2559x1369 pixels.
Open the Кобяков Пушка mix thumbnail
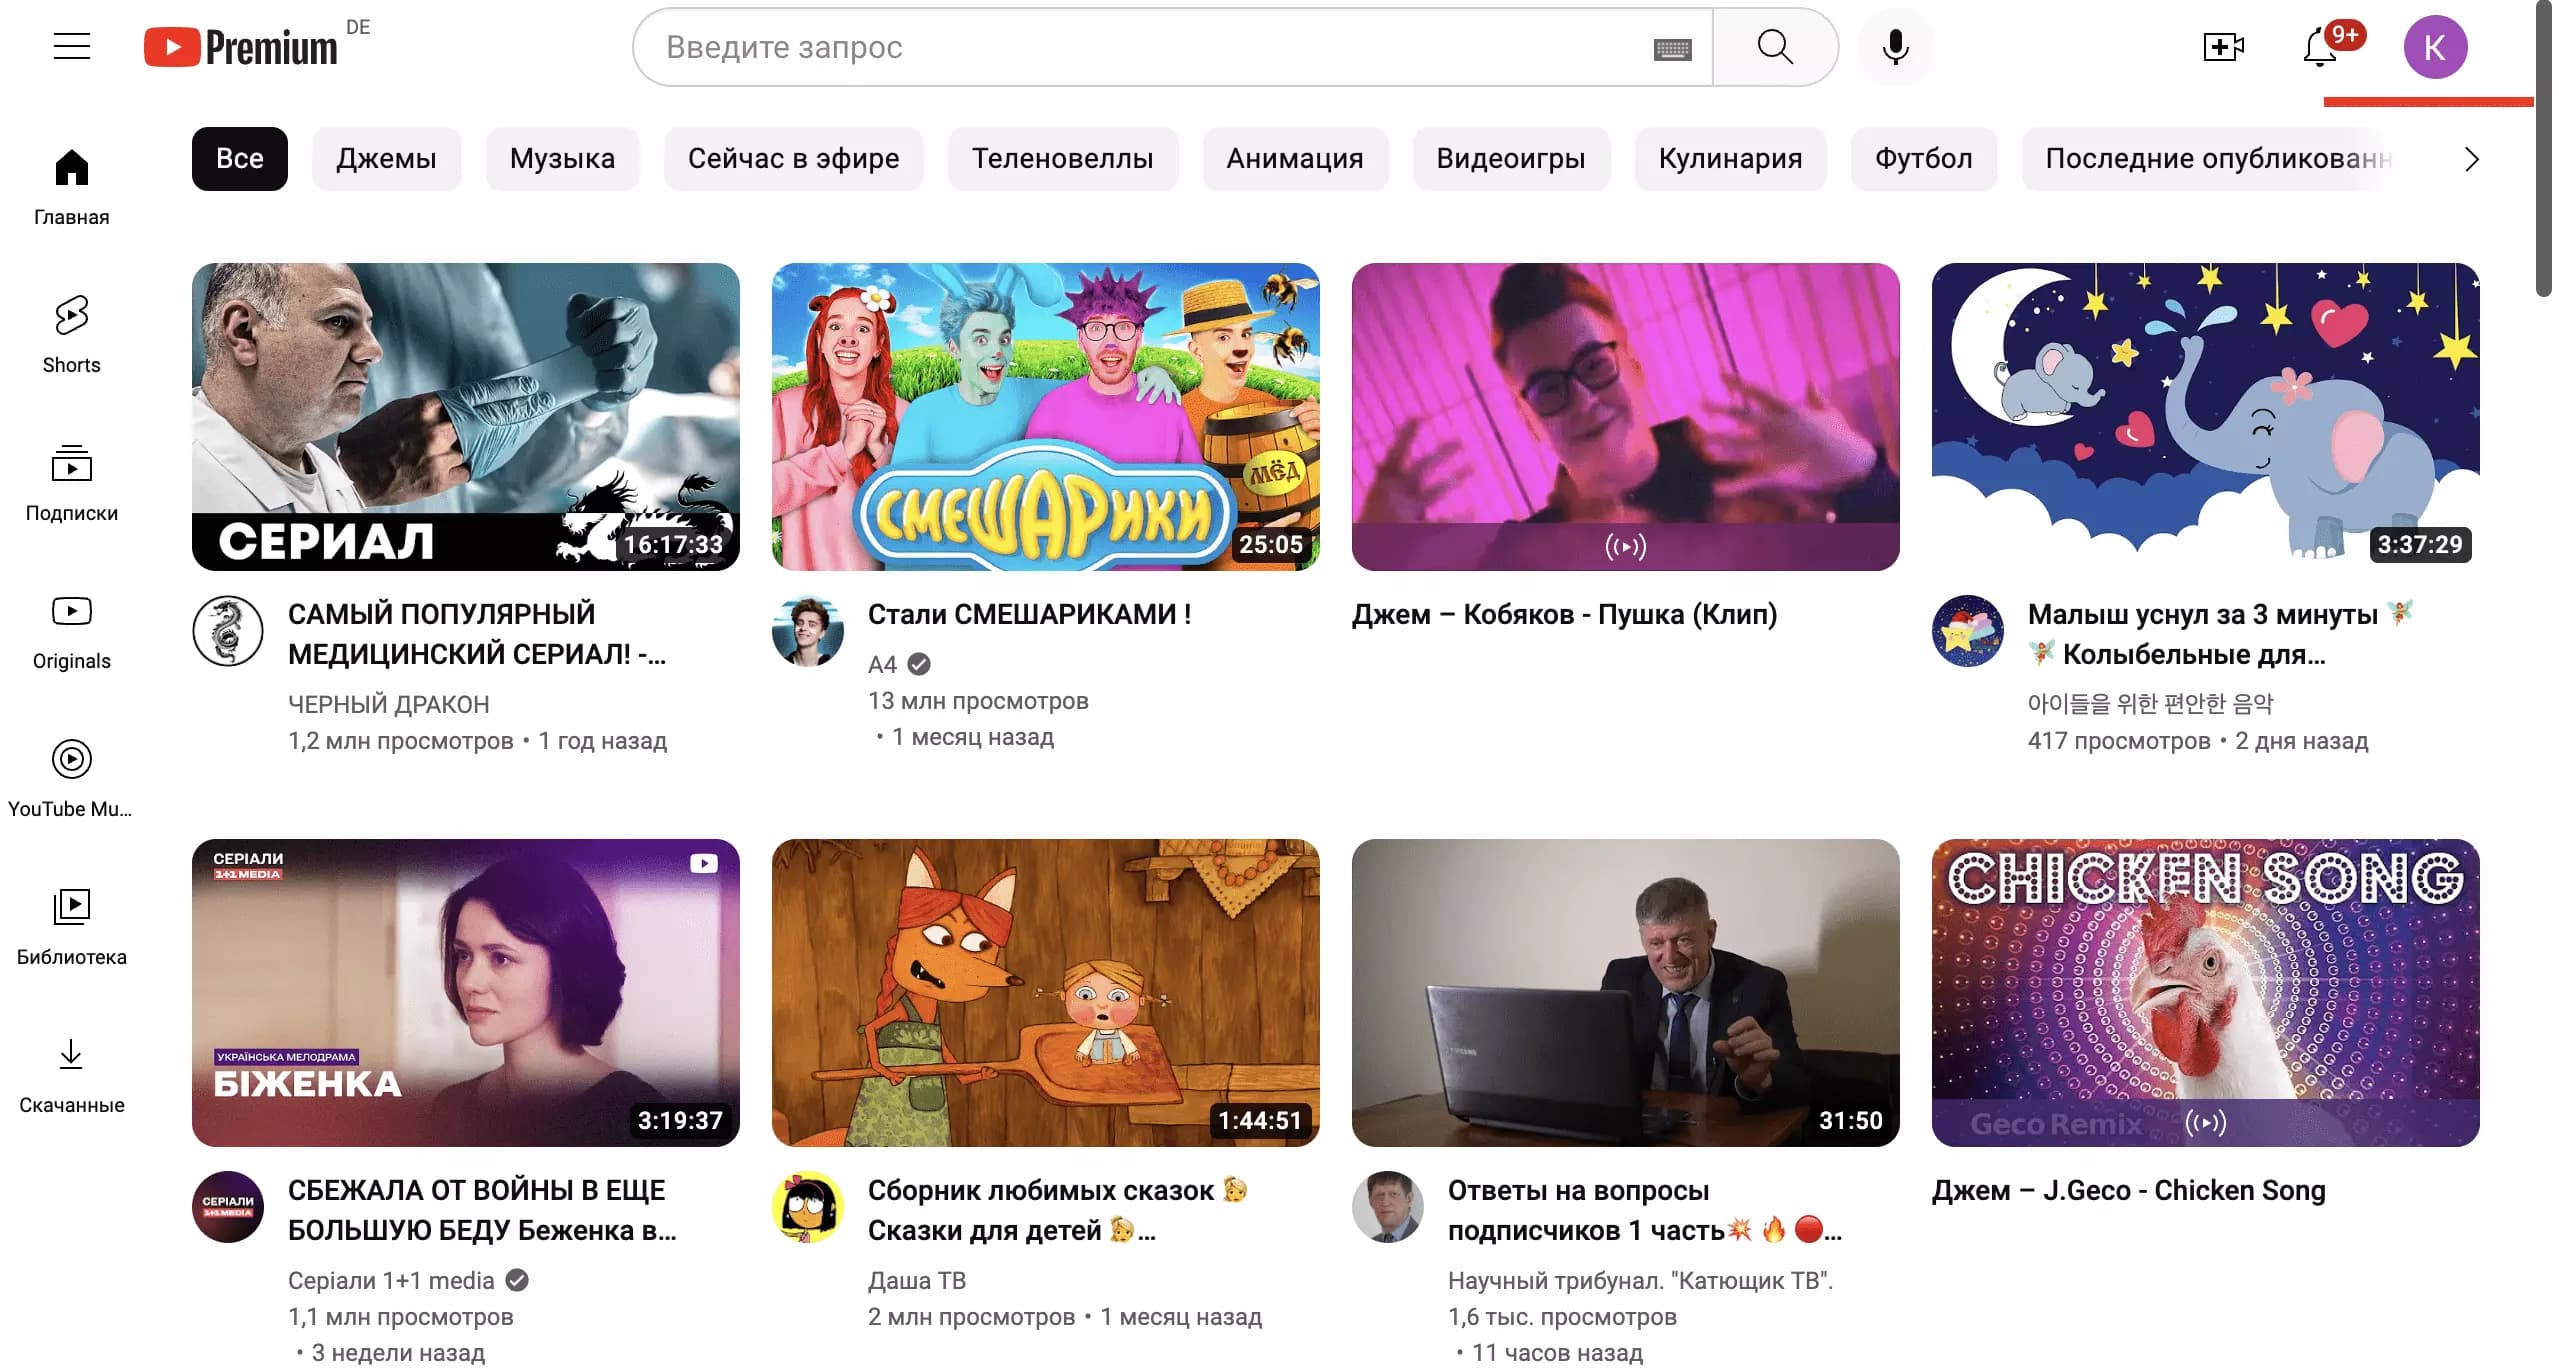point(1626,417)
